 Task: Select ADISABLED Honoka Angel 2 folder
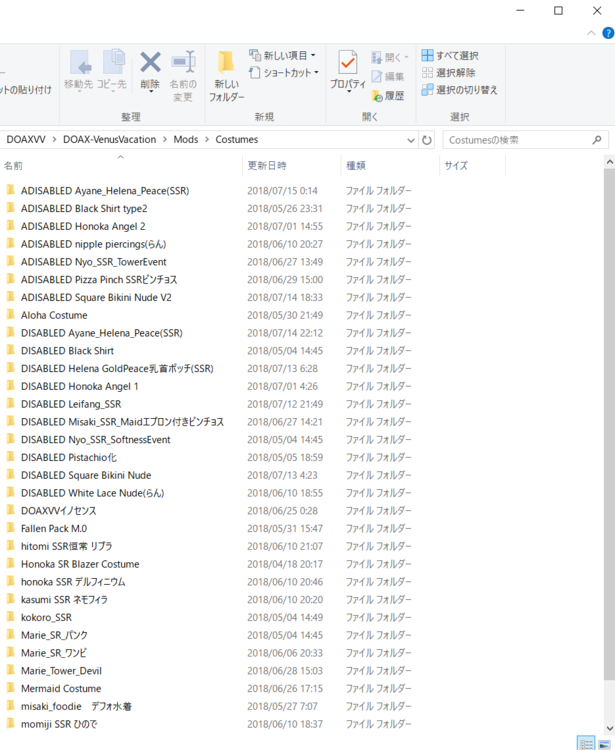[83, 226]
